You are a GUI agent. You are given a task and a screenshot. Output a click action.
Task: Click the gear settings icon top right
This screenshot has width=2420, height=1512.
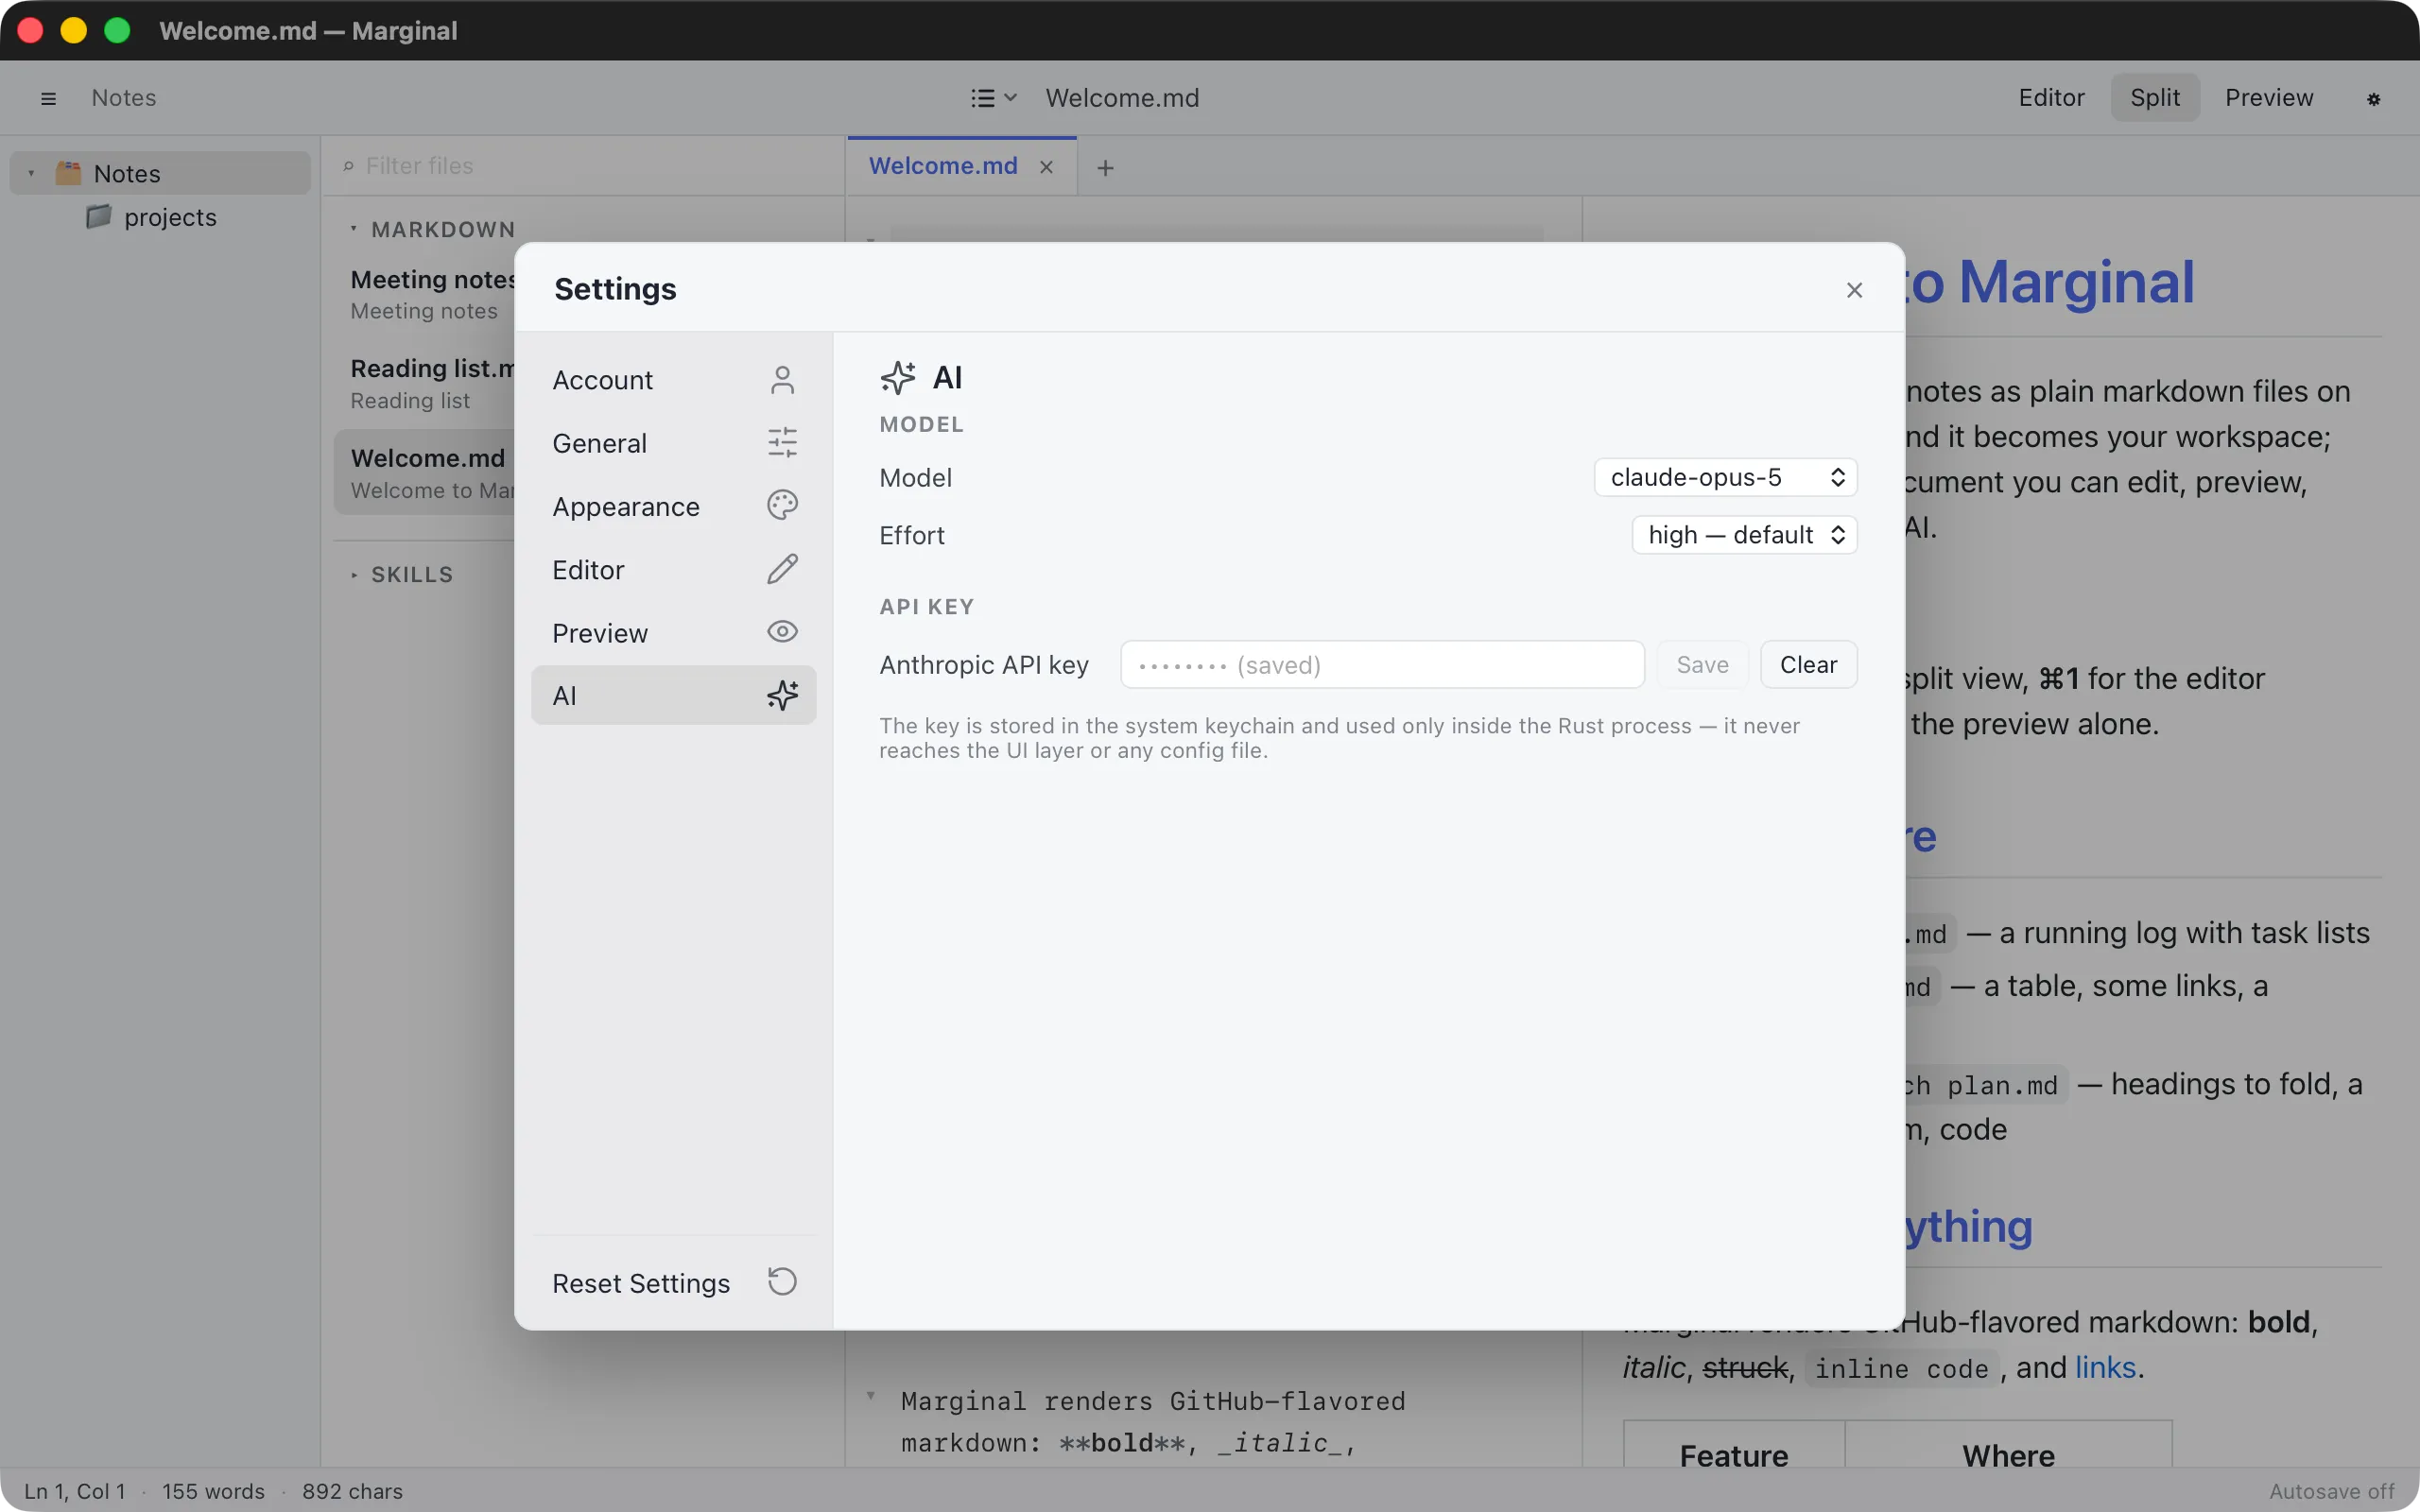click(2373, 98)
